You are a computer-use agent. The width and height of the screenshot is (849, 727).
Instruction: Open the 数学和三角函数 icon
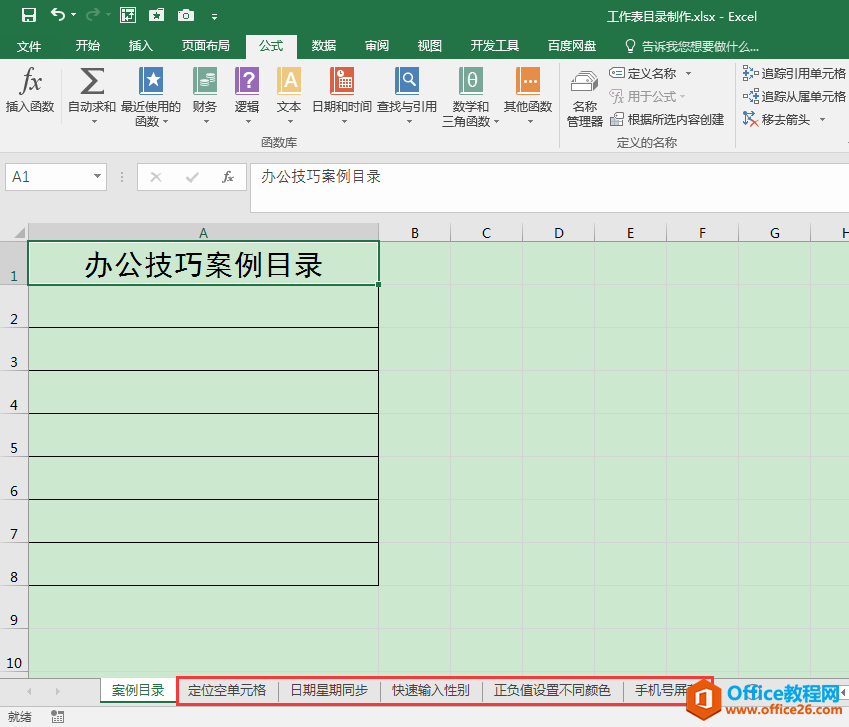pos(471,81)
